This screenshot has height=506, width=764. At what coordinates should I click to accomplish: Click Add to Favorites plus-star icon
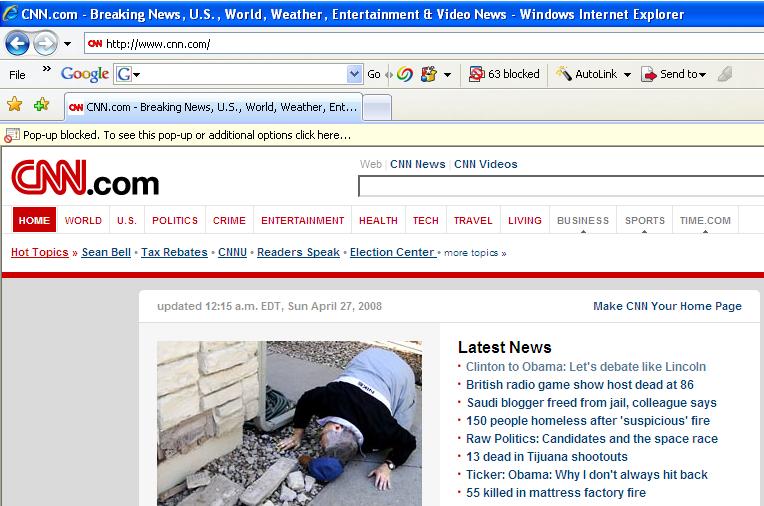pyautogui.click(x=41, y=105)
